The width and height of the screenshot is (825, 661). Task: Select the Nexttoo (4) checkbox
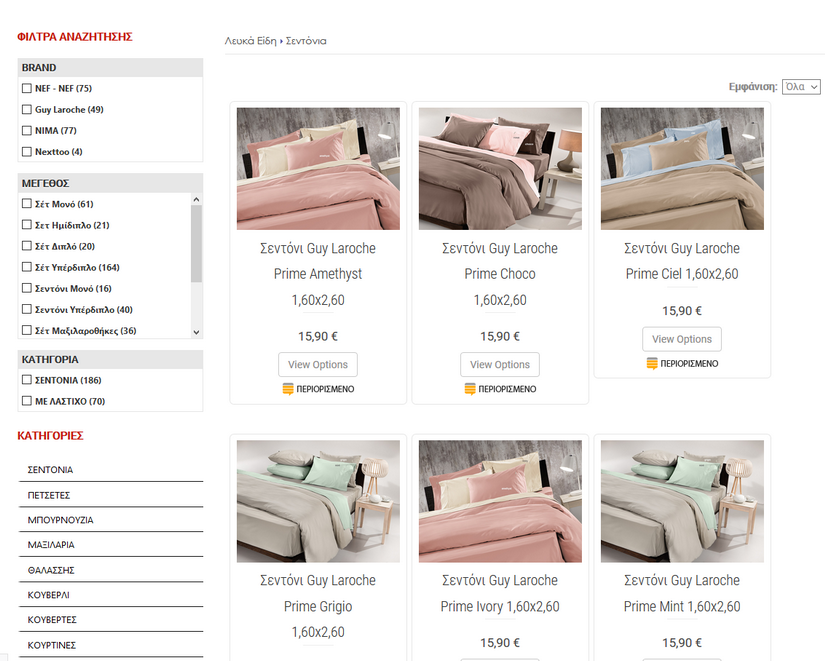click(x=27, y=152)
